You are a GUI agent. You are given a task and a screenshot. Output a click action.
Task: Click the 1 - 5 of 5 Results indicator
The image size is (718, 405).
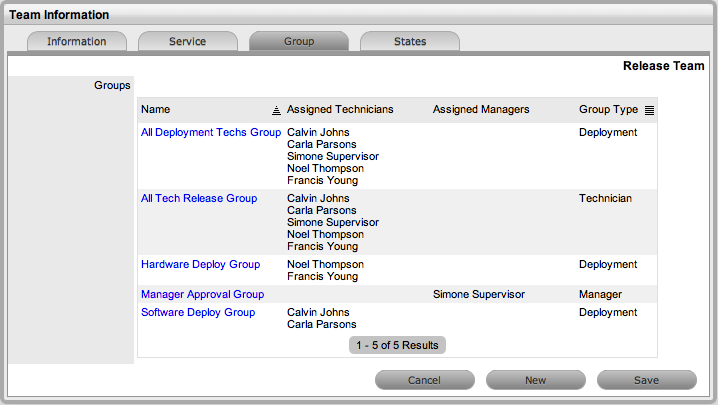(x=397, y=345)
